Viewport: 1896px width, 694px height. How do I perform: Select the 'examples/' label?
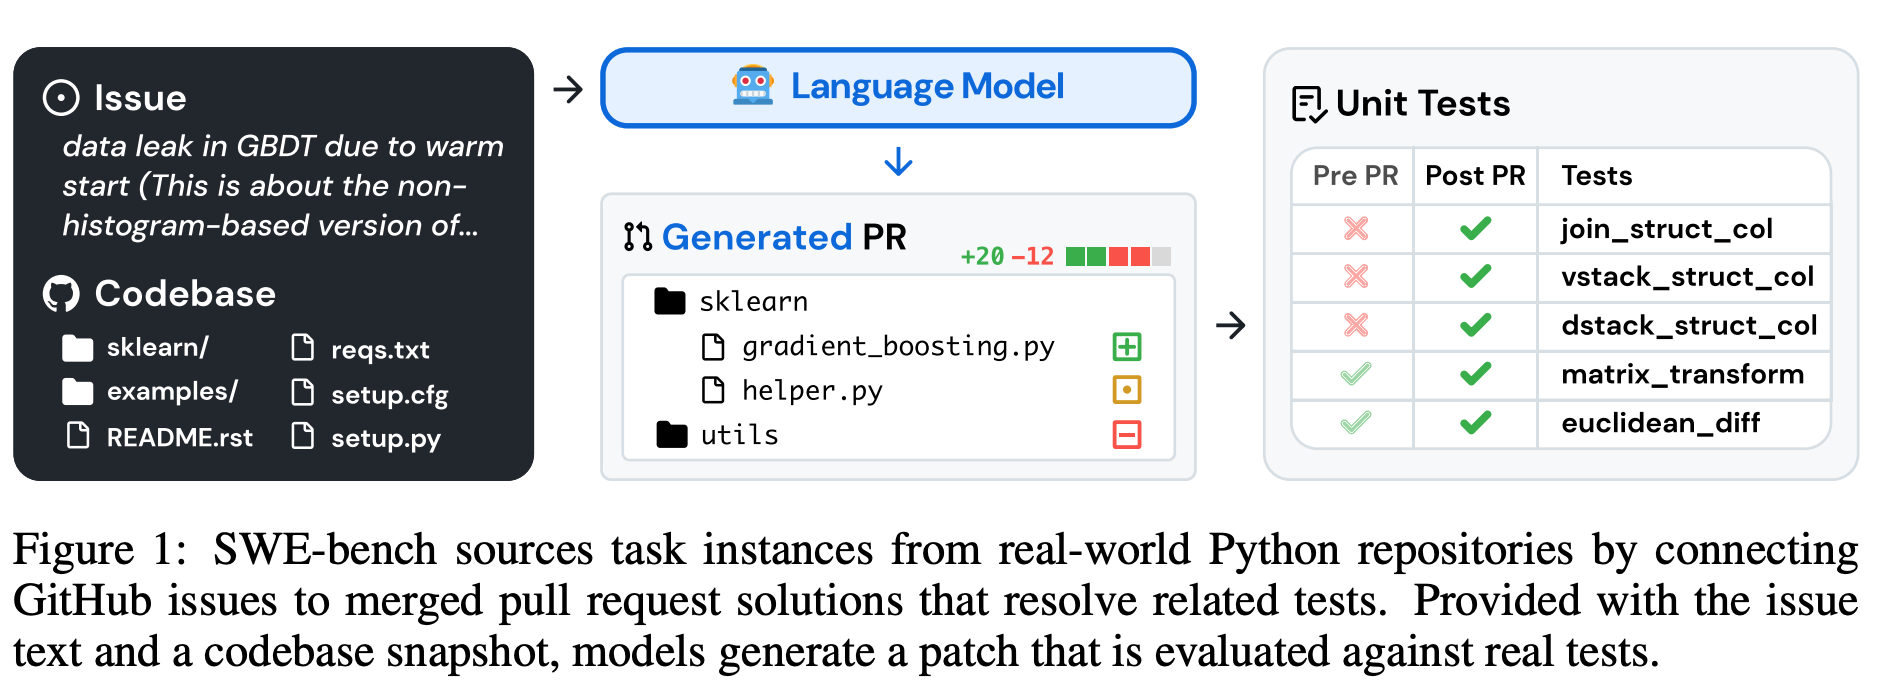click(172, 391)
